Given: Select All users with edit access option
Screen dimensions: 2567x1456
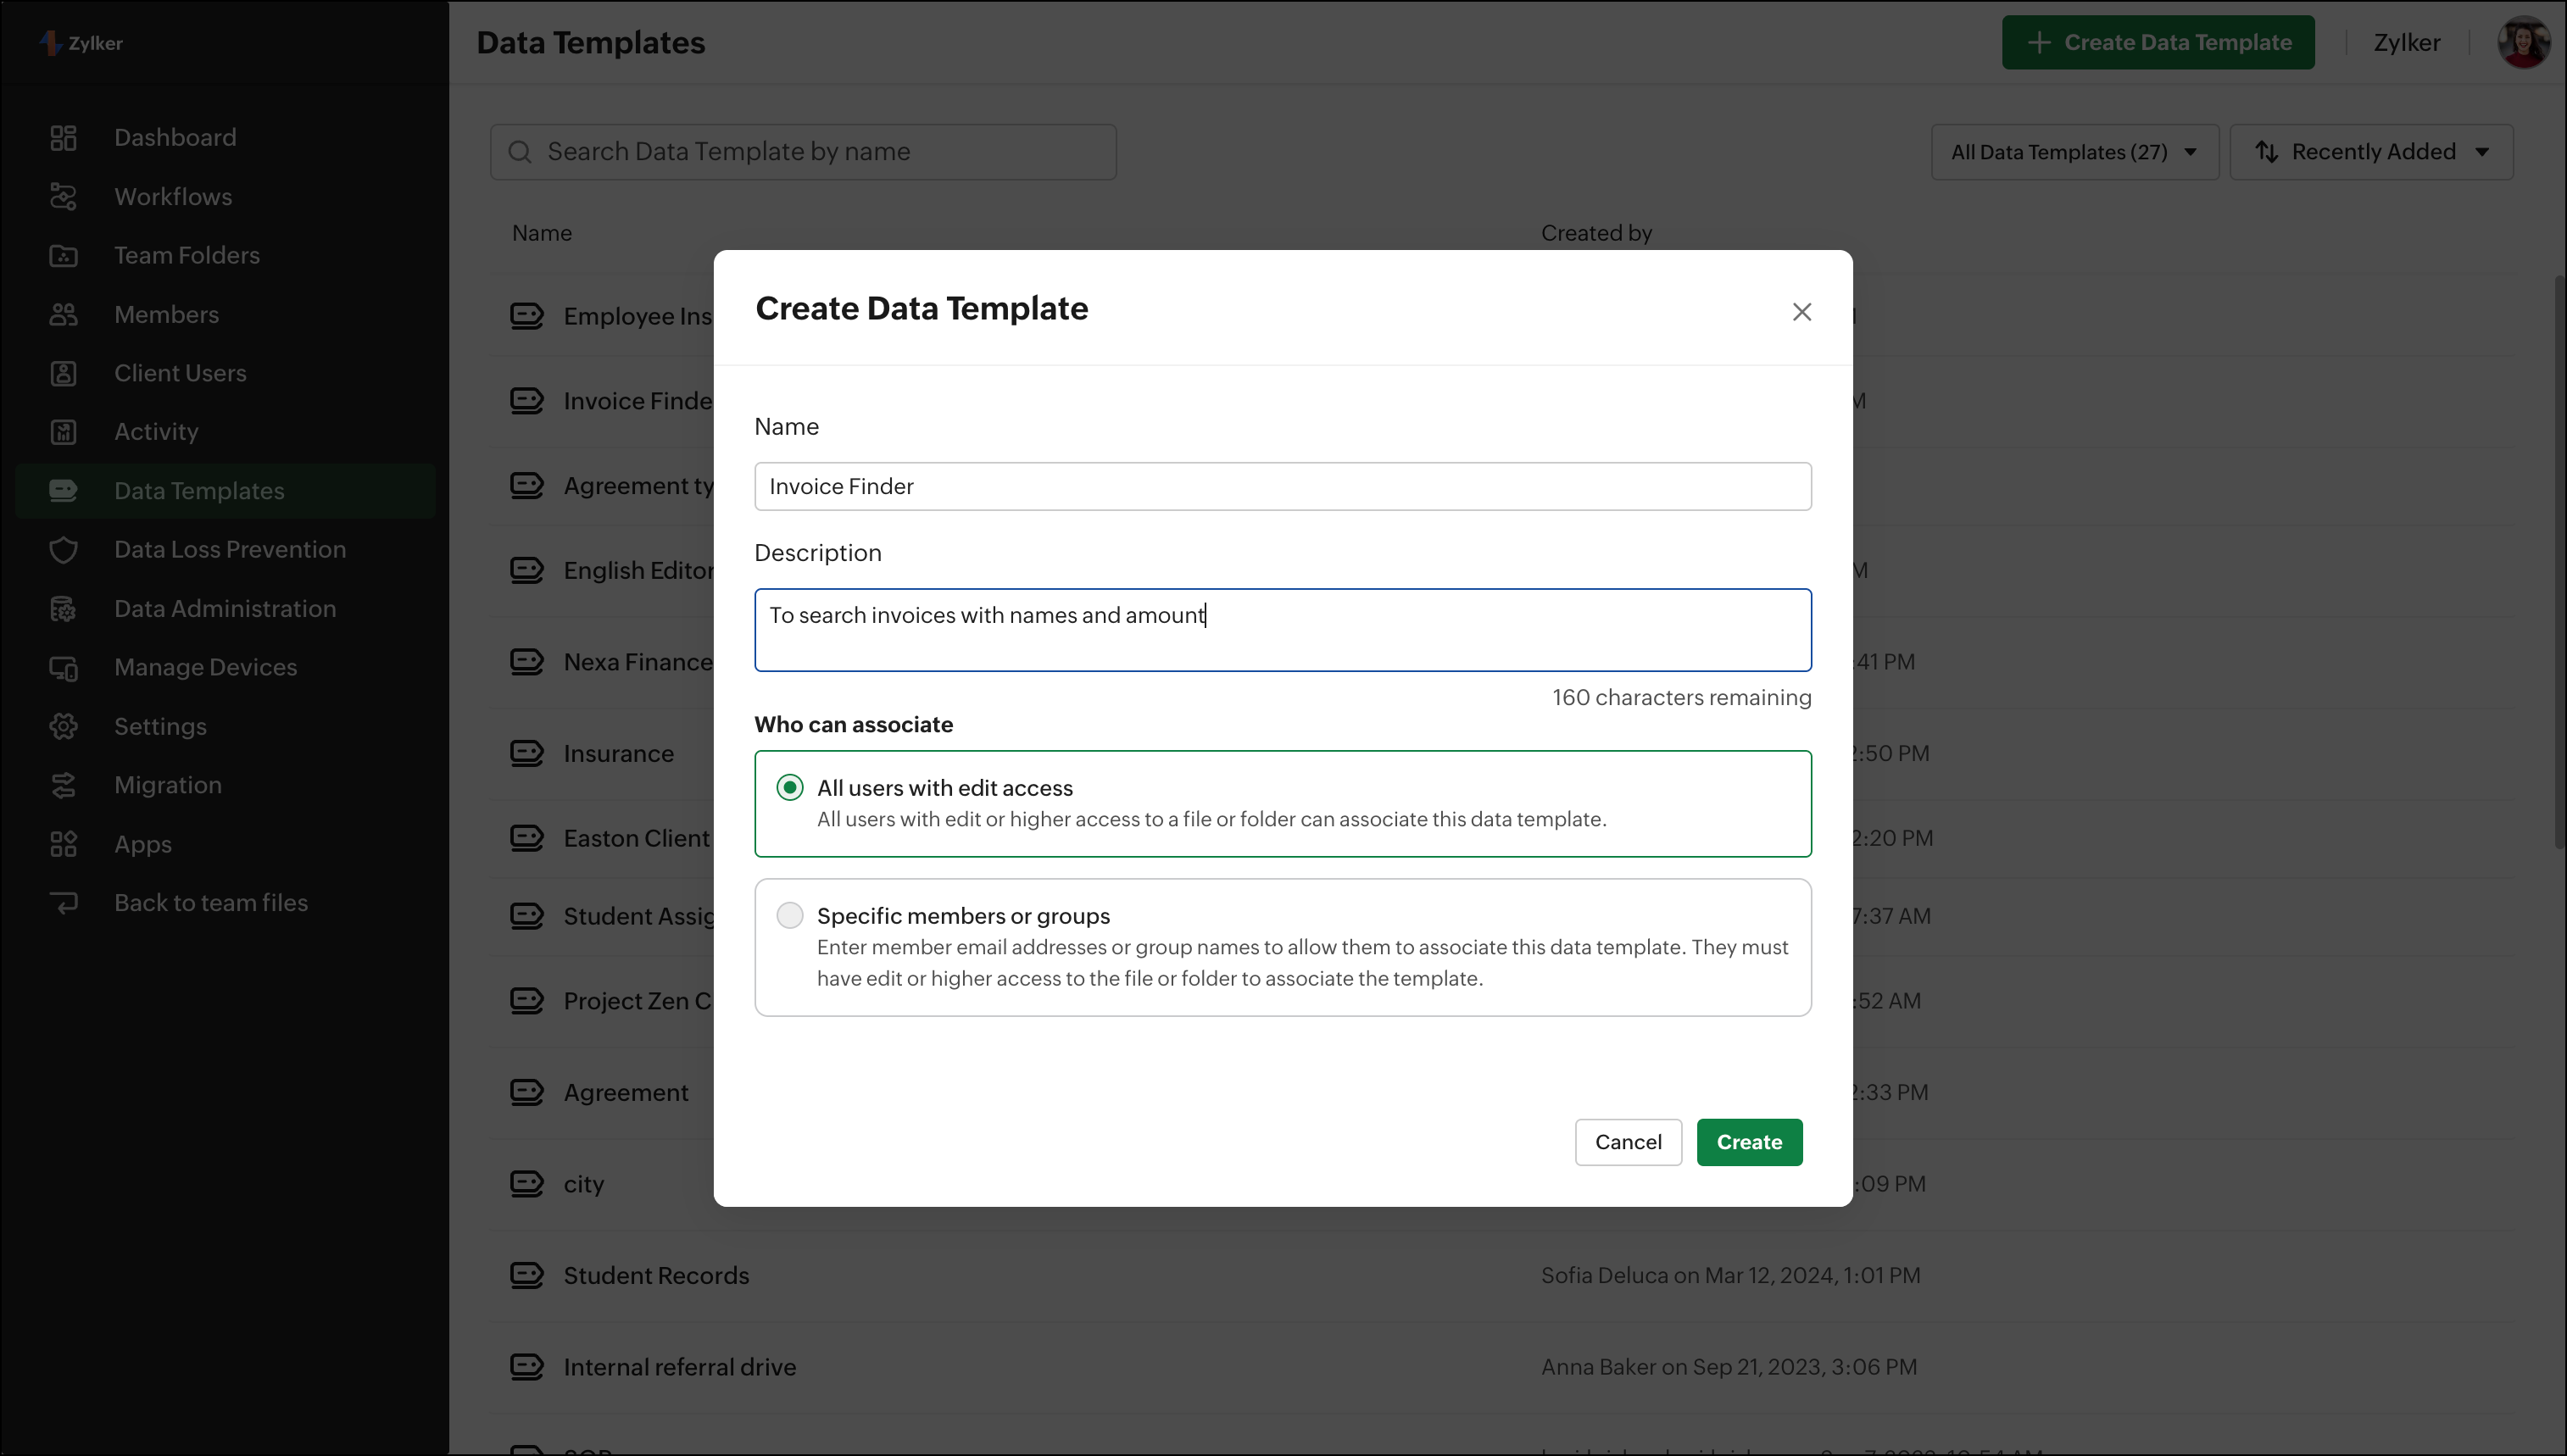Looking at the screenshot, I should [x=790, y=788].
